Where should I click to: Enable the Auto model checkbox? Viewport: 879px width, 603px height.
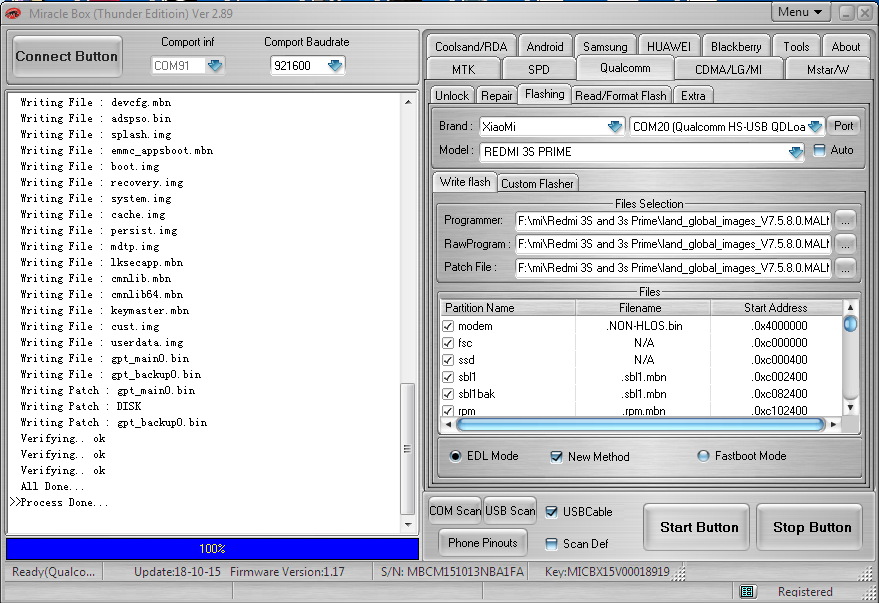click(820, 150)
